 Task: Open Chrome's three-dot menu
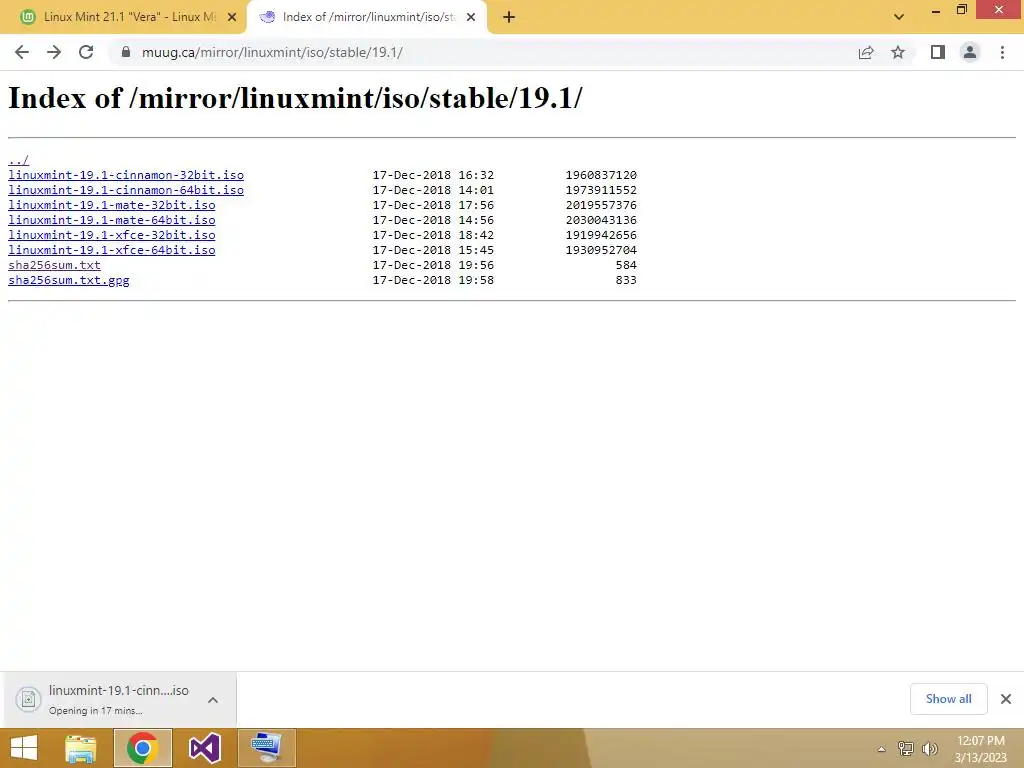point(1002,52)
